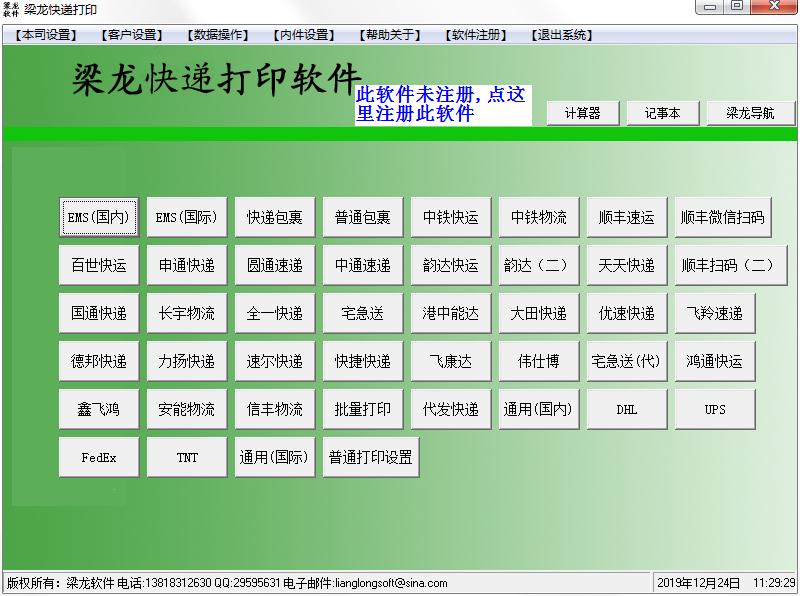Select the 鸿通快运 button
The image size is (800, 596).
pos(715,361)
